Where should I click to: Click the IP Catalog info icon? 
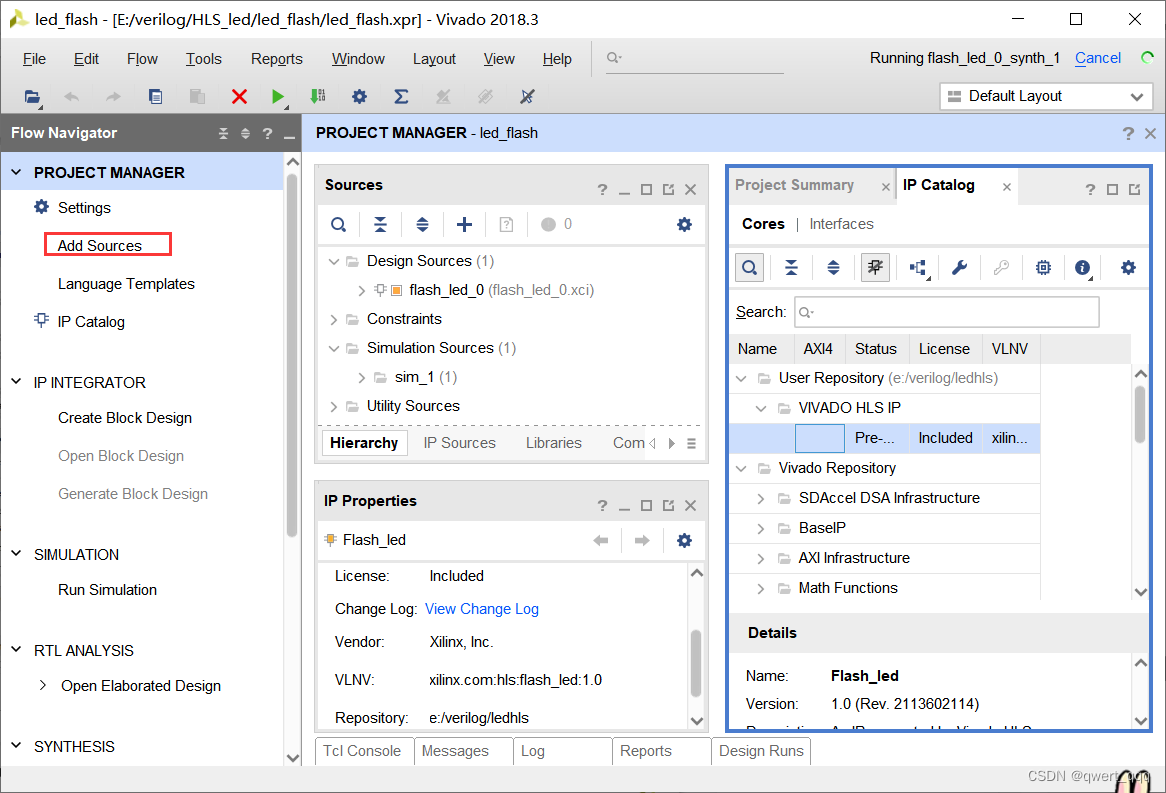tap(1083, 268)
